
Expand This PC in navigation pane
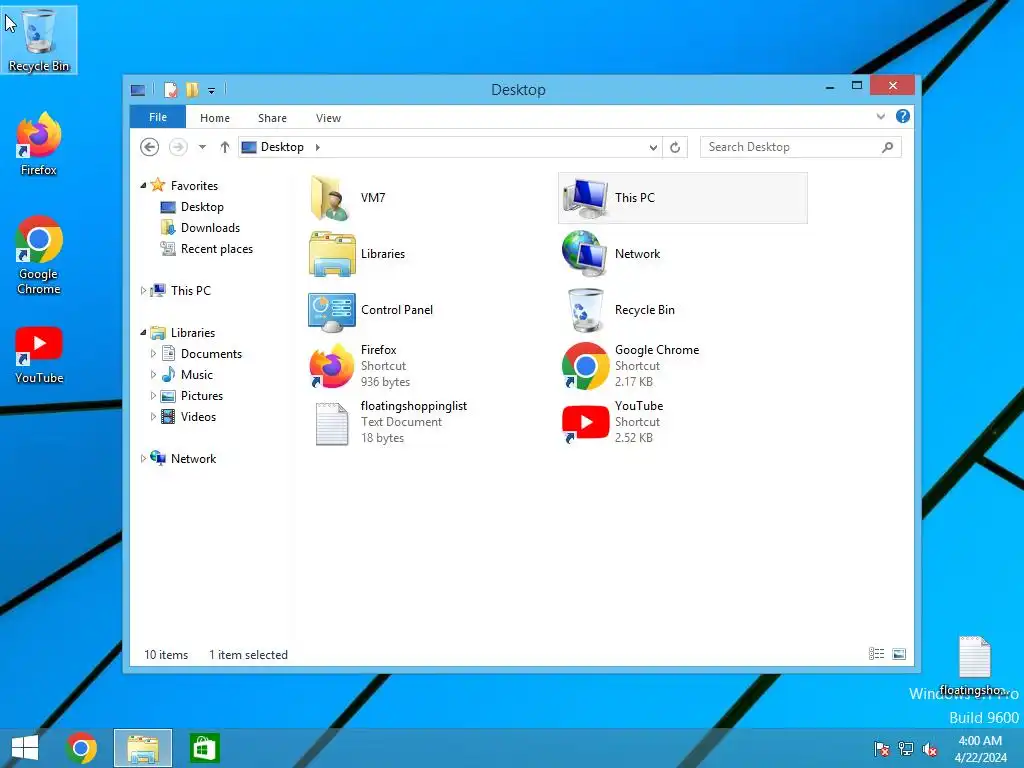pyautogui.click(x=143, y=291)
